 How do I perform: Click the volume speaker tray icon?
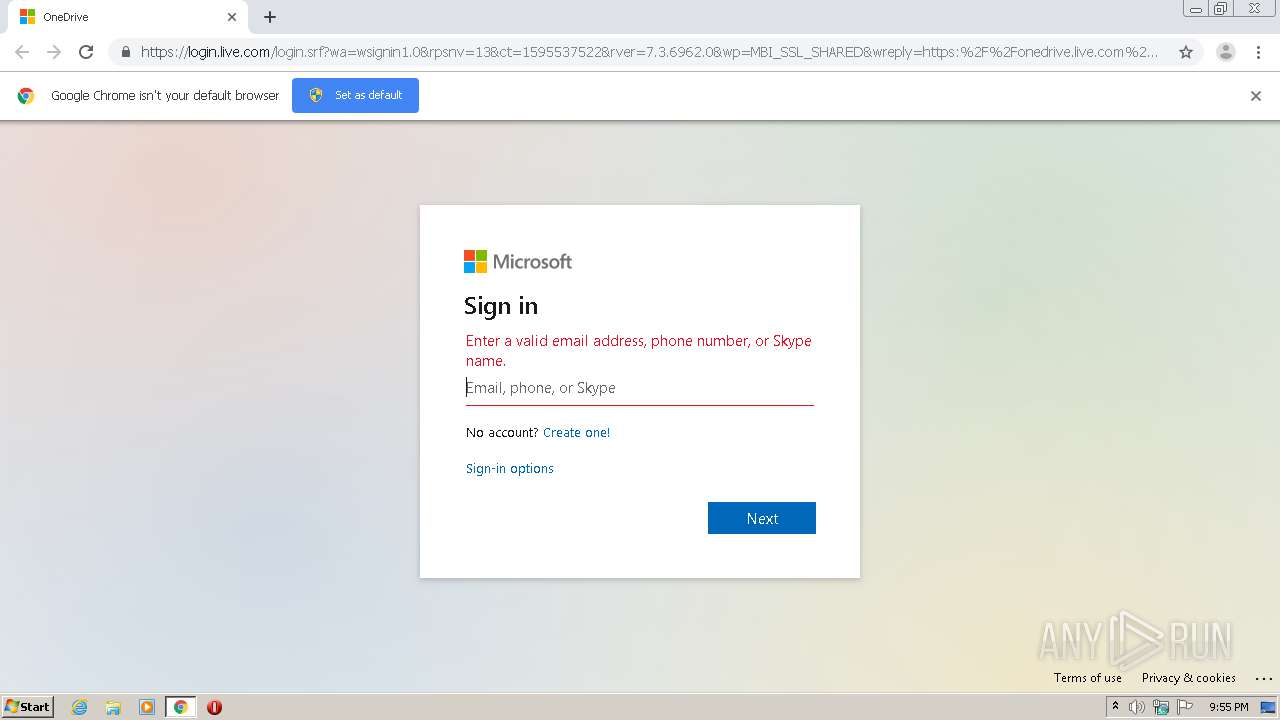click(x=1137, y=707)
